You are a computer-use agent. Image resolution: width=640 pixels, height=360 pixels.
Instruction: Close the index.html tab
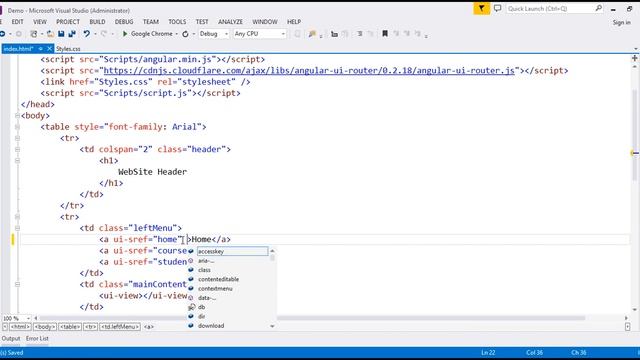point(49,49)
